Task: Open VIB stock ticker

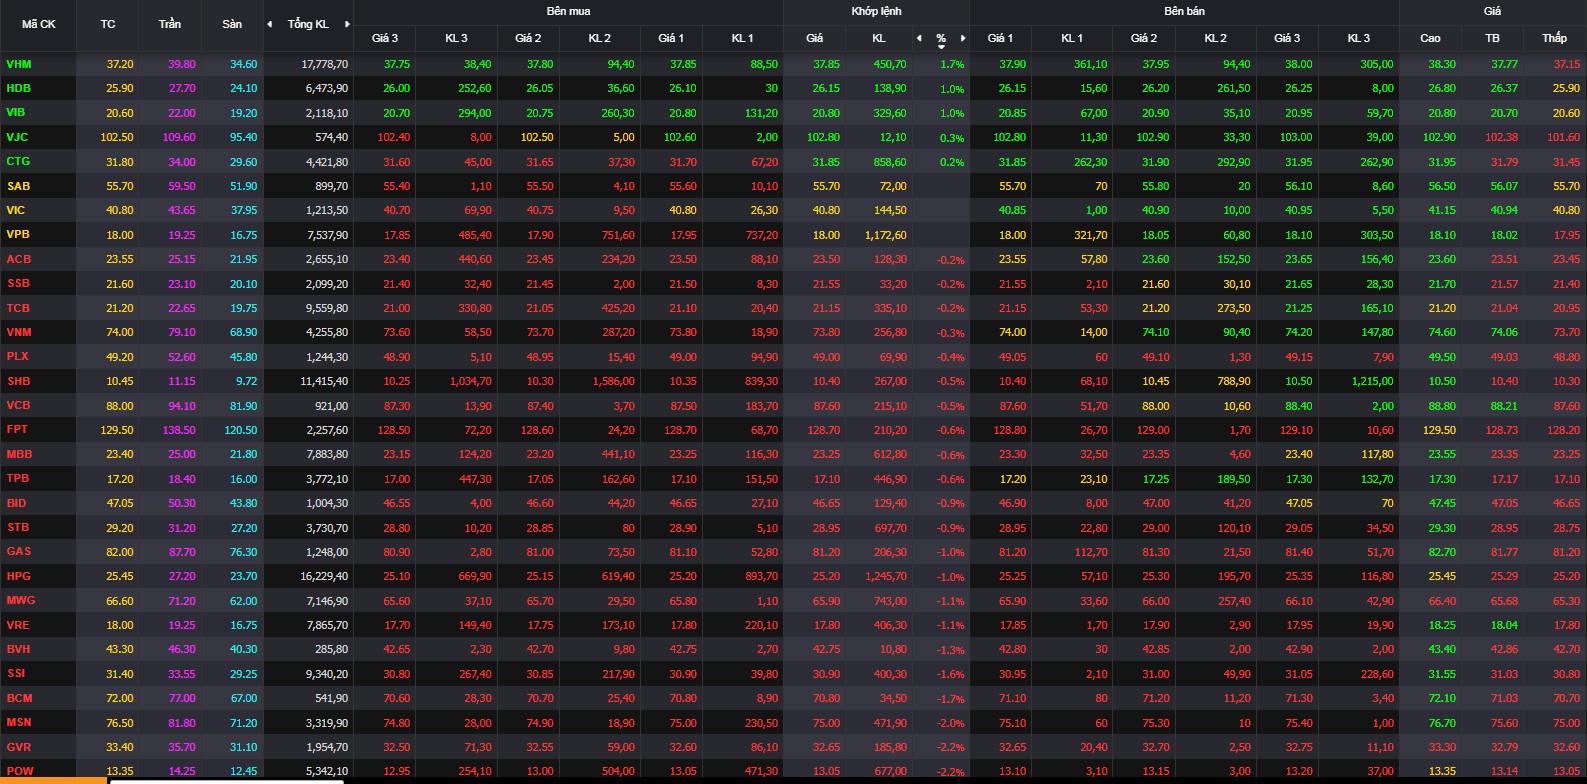Action: [x=16, y=112]
